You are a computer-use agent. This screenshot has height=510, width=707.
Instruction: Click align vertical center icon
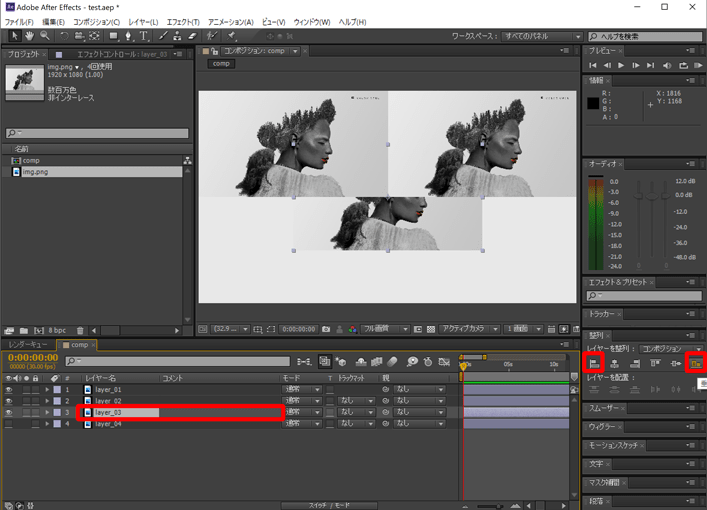click(675, 363)
